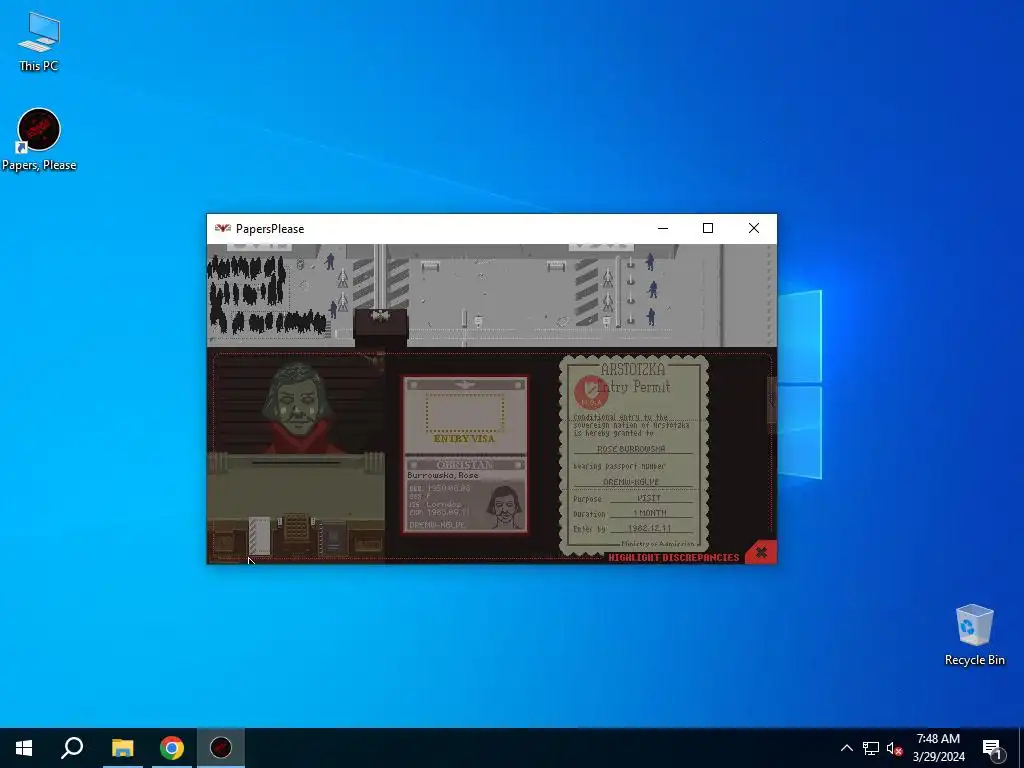Select the 1 MONTH duration value
1024x768 pixels.
point(650,513)
